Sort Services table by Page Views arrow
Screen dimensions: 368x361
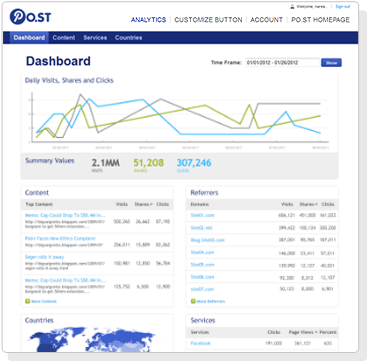(316, 332)
